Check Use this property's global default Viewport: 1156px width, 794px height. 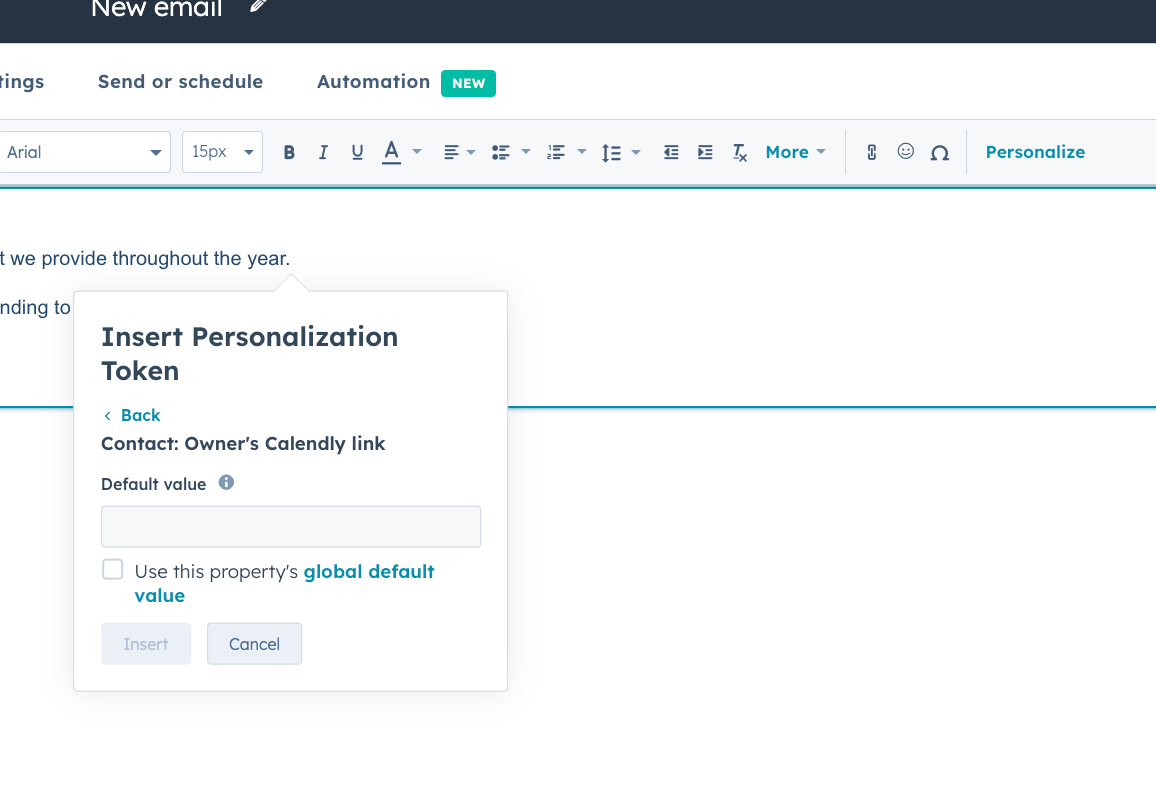click(x=113, y=569)
